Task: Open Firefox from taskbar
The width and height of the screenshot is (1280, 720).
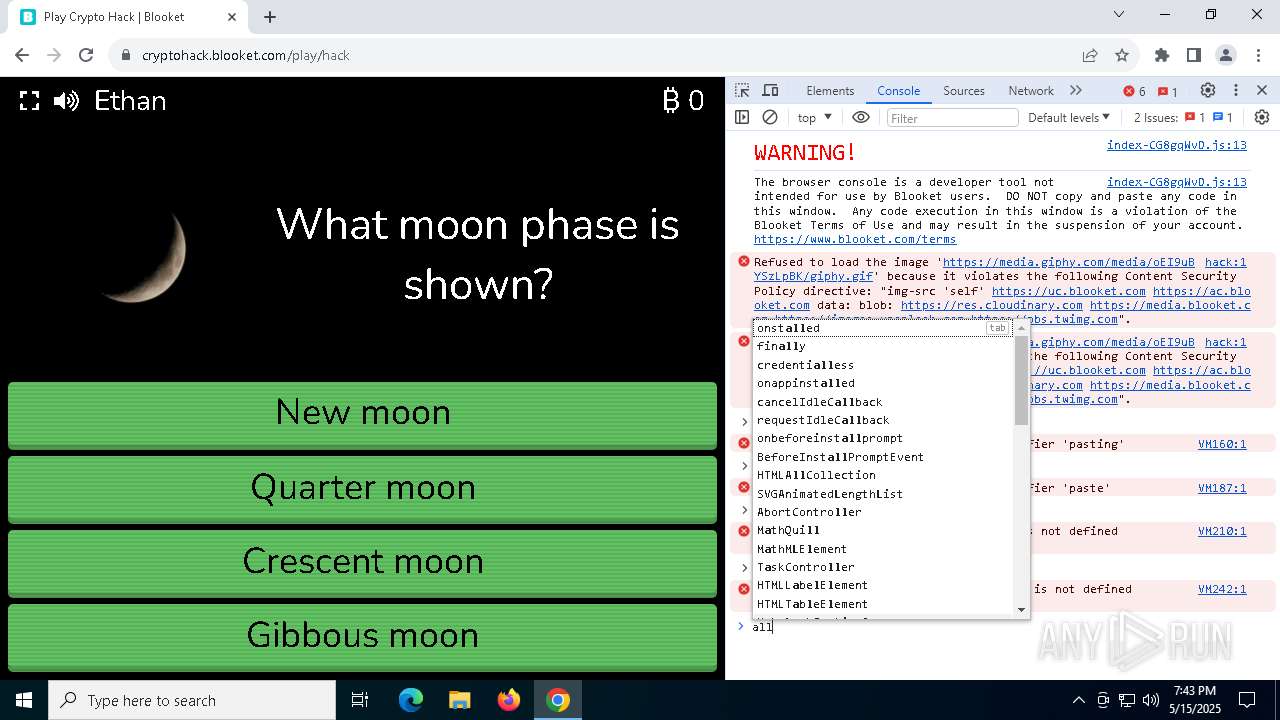Action: [509, 700]
